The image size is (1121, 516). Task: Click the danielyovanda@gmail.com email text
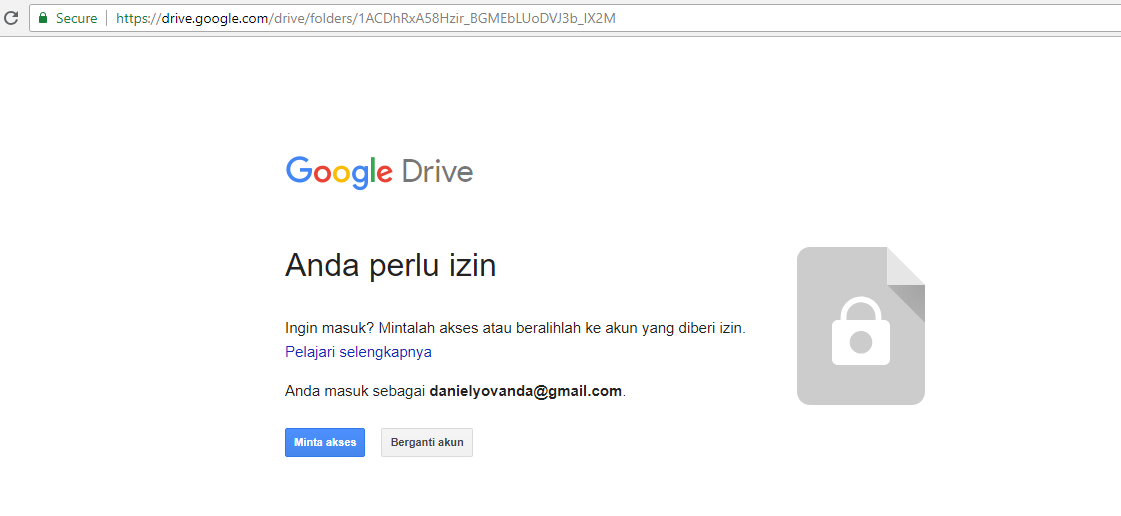point(525,392)
